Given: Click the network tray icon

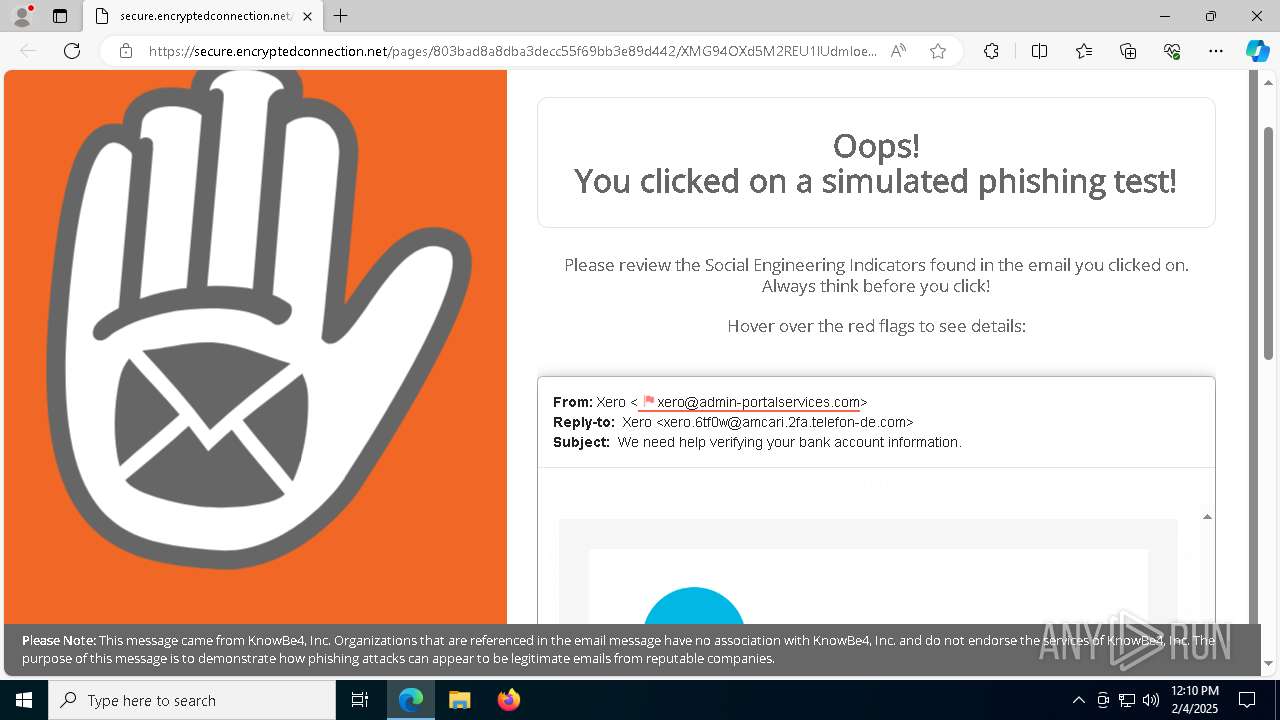Looking at the screenshot, I should tap(1127, 700).
